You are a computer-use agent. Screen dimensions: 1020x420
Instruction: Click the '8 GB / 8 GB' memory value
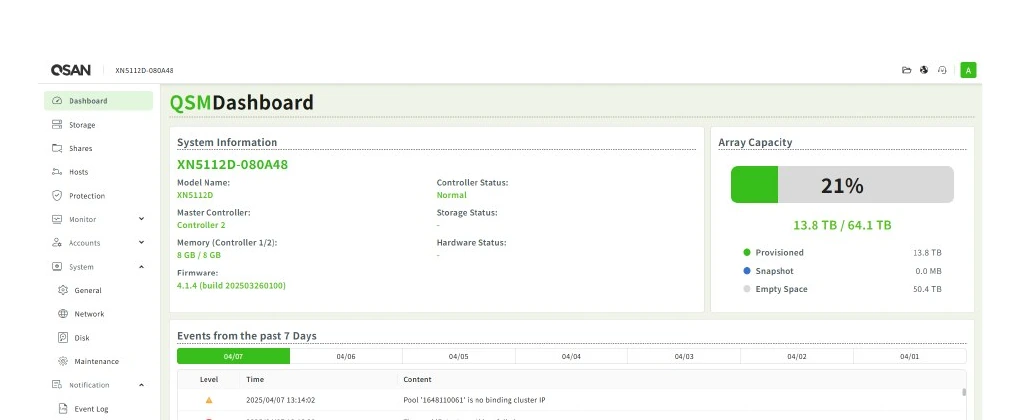pos(199,256)
